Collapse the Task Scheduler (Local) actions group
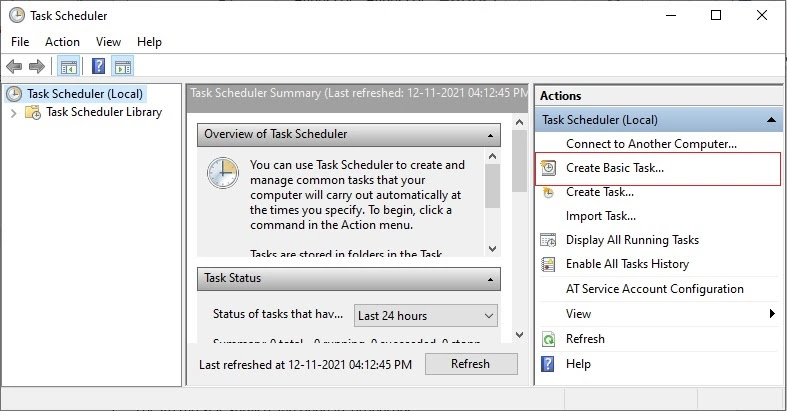This screenshot has height=411, width=787. pyautogui.click(x=771, y=120)
